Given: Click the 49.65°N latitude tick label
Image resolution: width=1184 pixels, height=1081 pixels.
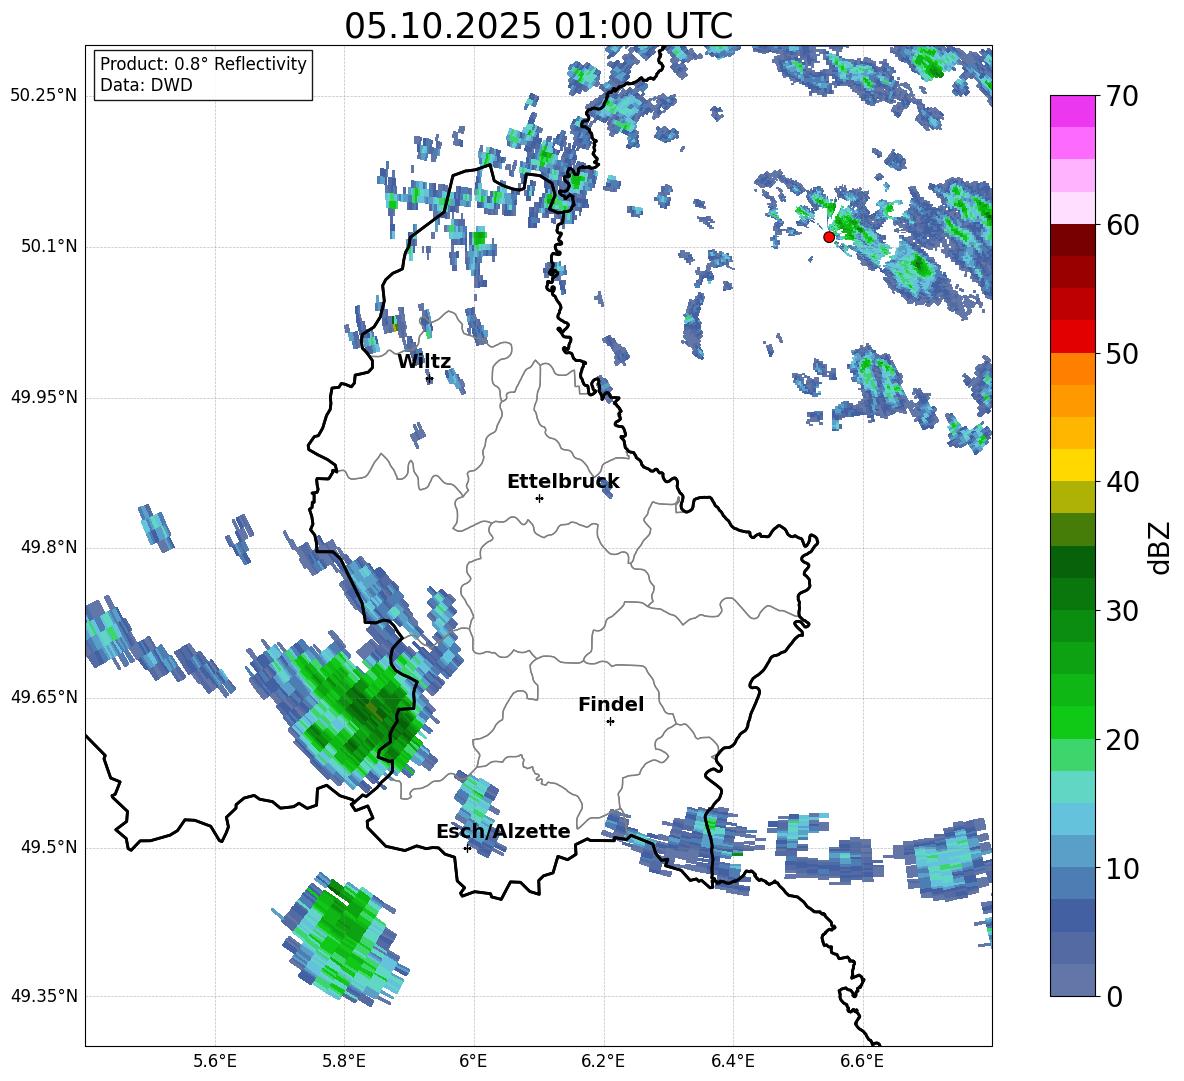Looking at the screenshot, I should point(44,697).
